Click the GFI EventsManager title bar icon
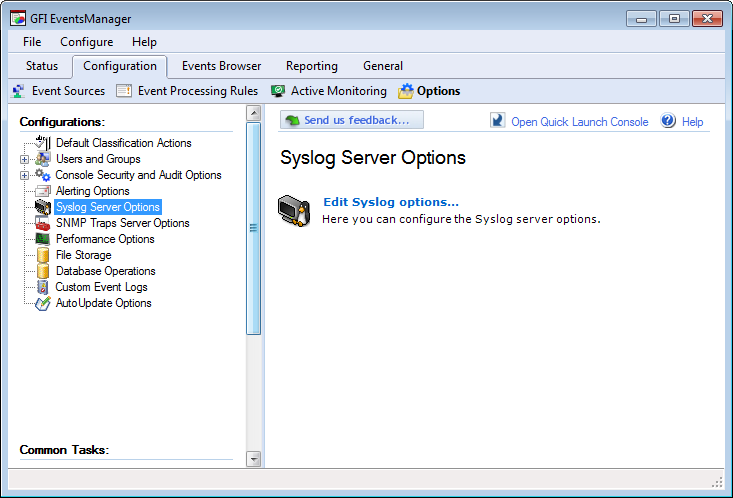This screenshot has width=733, height=498. (x=18, y=18)
